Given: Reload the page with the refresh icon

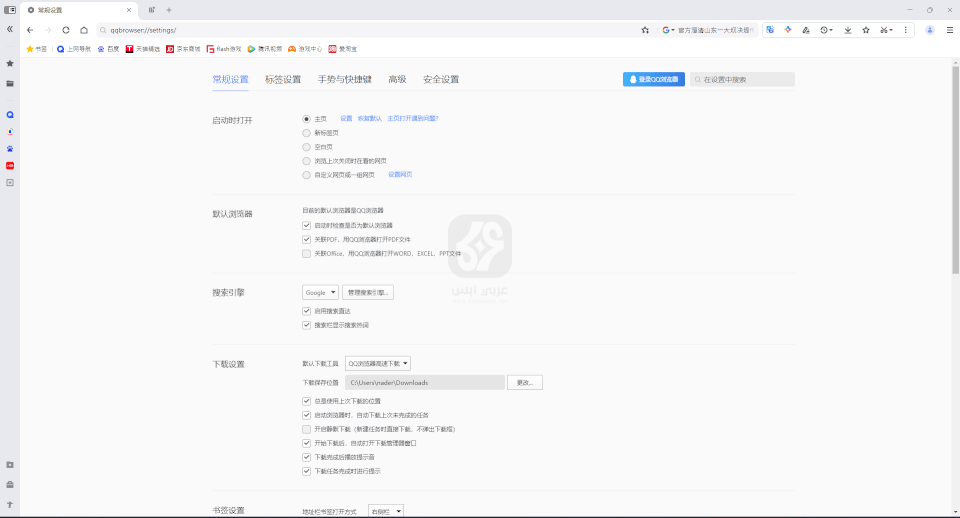Looking at the screenshot, I should 66,30.
